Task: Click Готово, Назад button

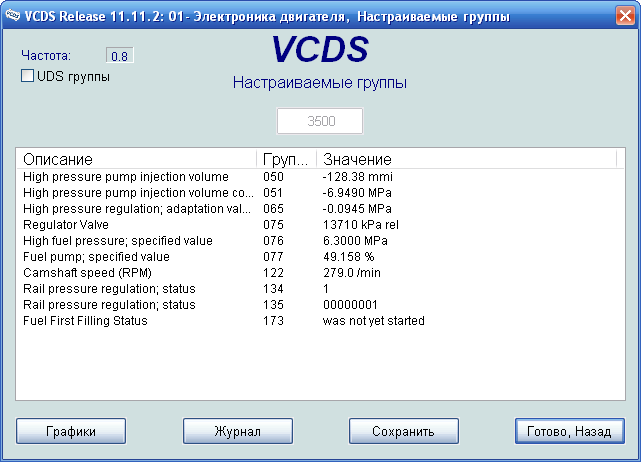Action: click(x=570, y=431)
